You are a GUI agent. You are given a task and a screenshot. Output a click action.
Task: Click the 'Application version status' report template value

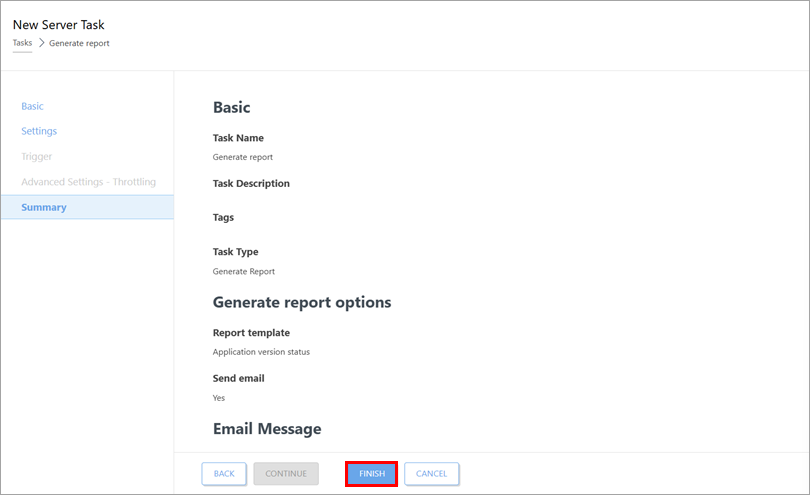(x=263, y=352)
